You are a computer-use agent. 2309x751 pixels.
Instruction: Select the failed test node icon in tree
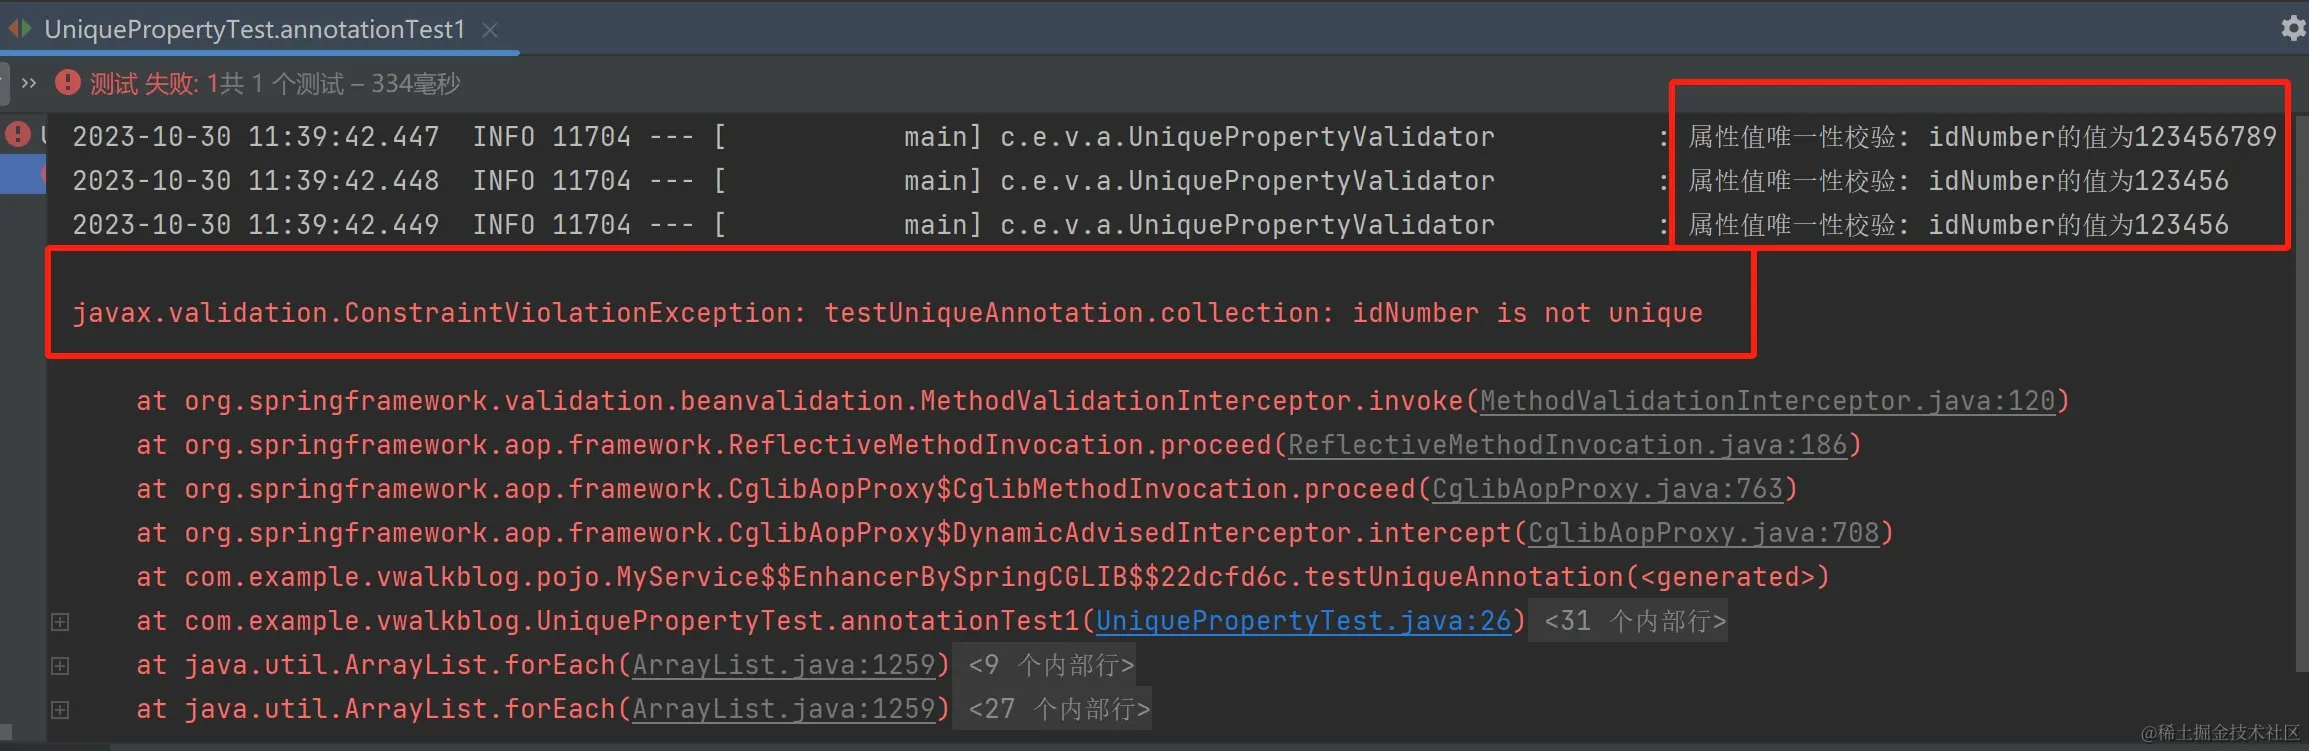tap(18, 134)
